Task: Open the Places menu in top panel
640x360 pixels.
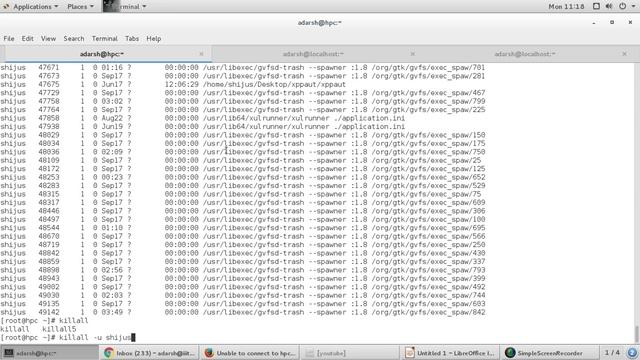Action: tap(80, 7)
